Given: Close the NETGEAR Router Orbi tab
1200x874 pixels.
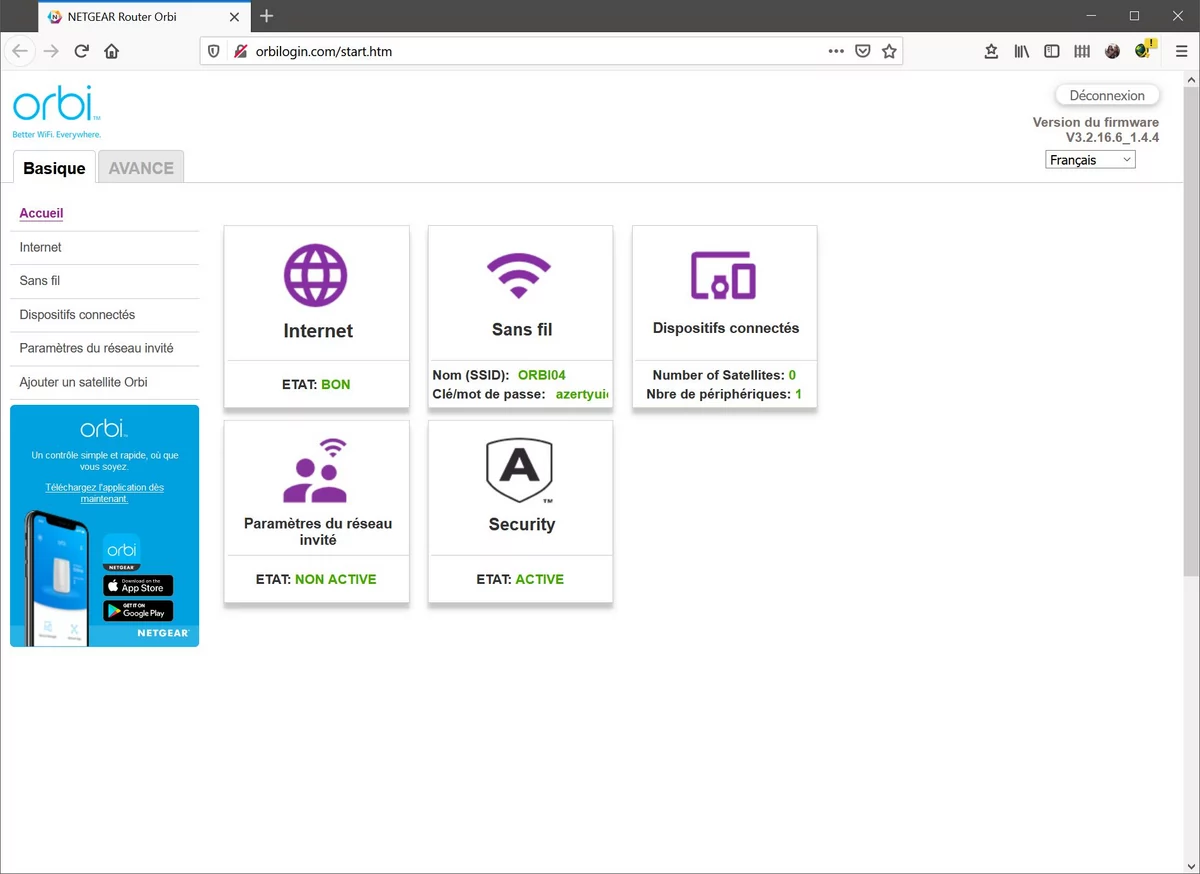Looking at the screenshot, I should point(234,17).
